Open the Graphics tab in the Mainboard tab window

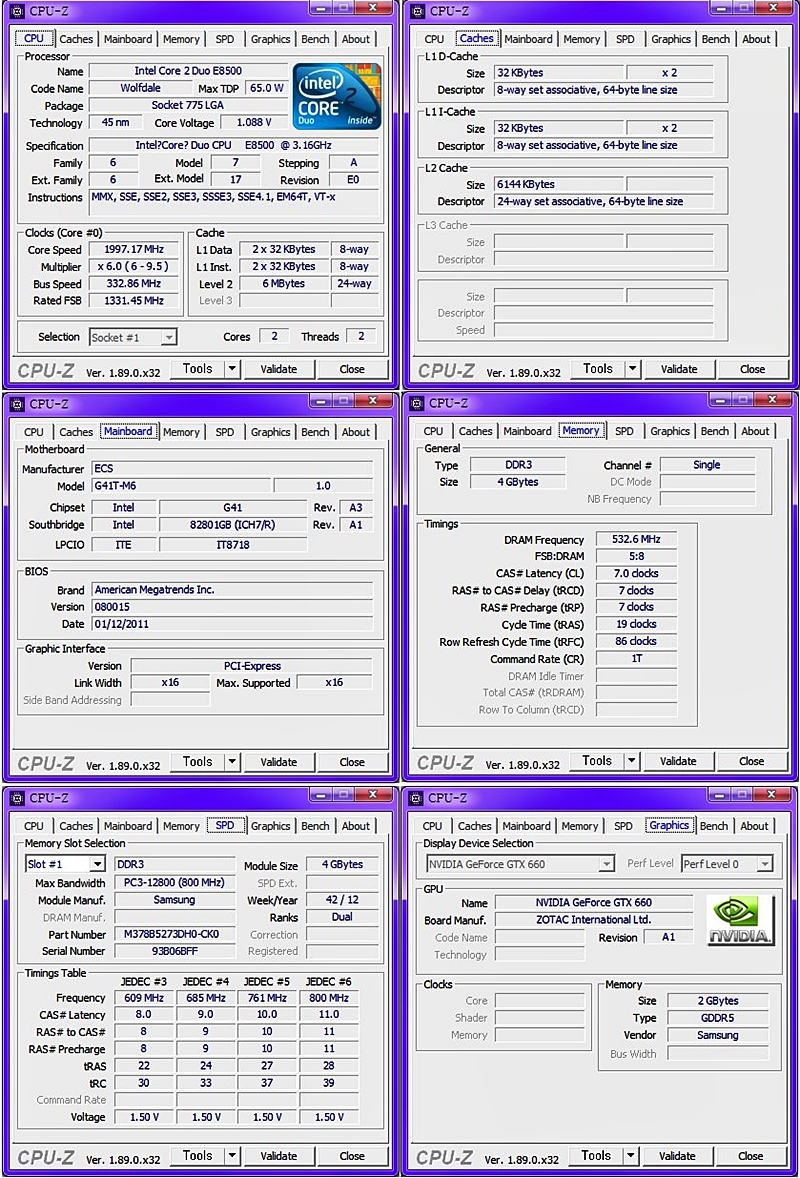click(x=270, y=432)
